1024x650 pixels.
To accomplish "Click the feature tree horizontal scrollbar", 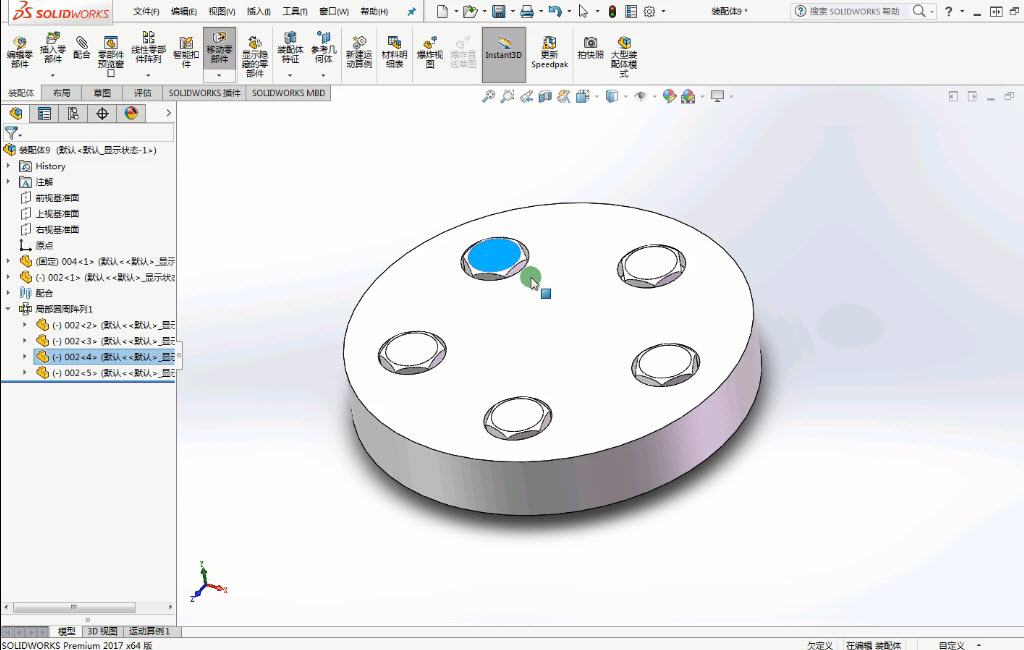I will pos(74,607).
